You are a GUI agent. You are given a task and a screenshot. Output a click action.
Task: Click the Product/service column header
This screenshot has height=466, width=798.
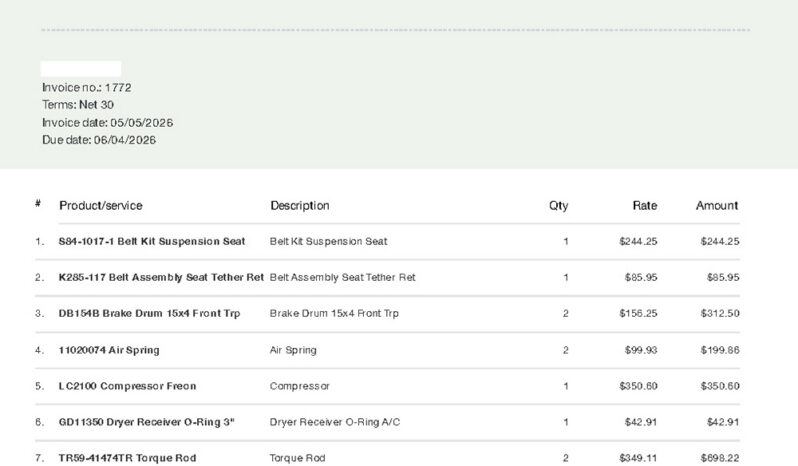(101, 206)
